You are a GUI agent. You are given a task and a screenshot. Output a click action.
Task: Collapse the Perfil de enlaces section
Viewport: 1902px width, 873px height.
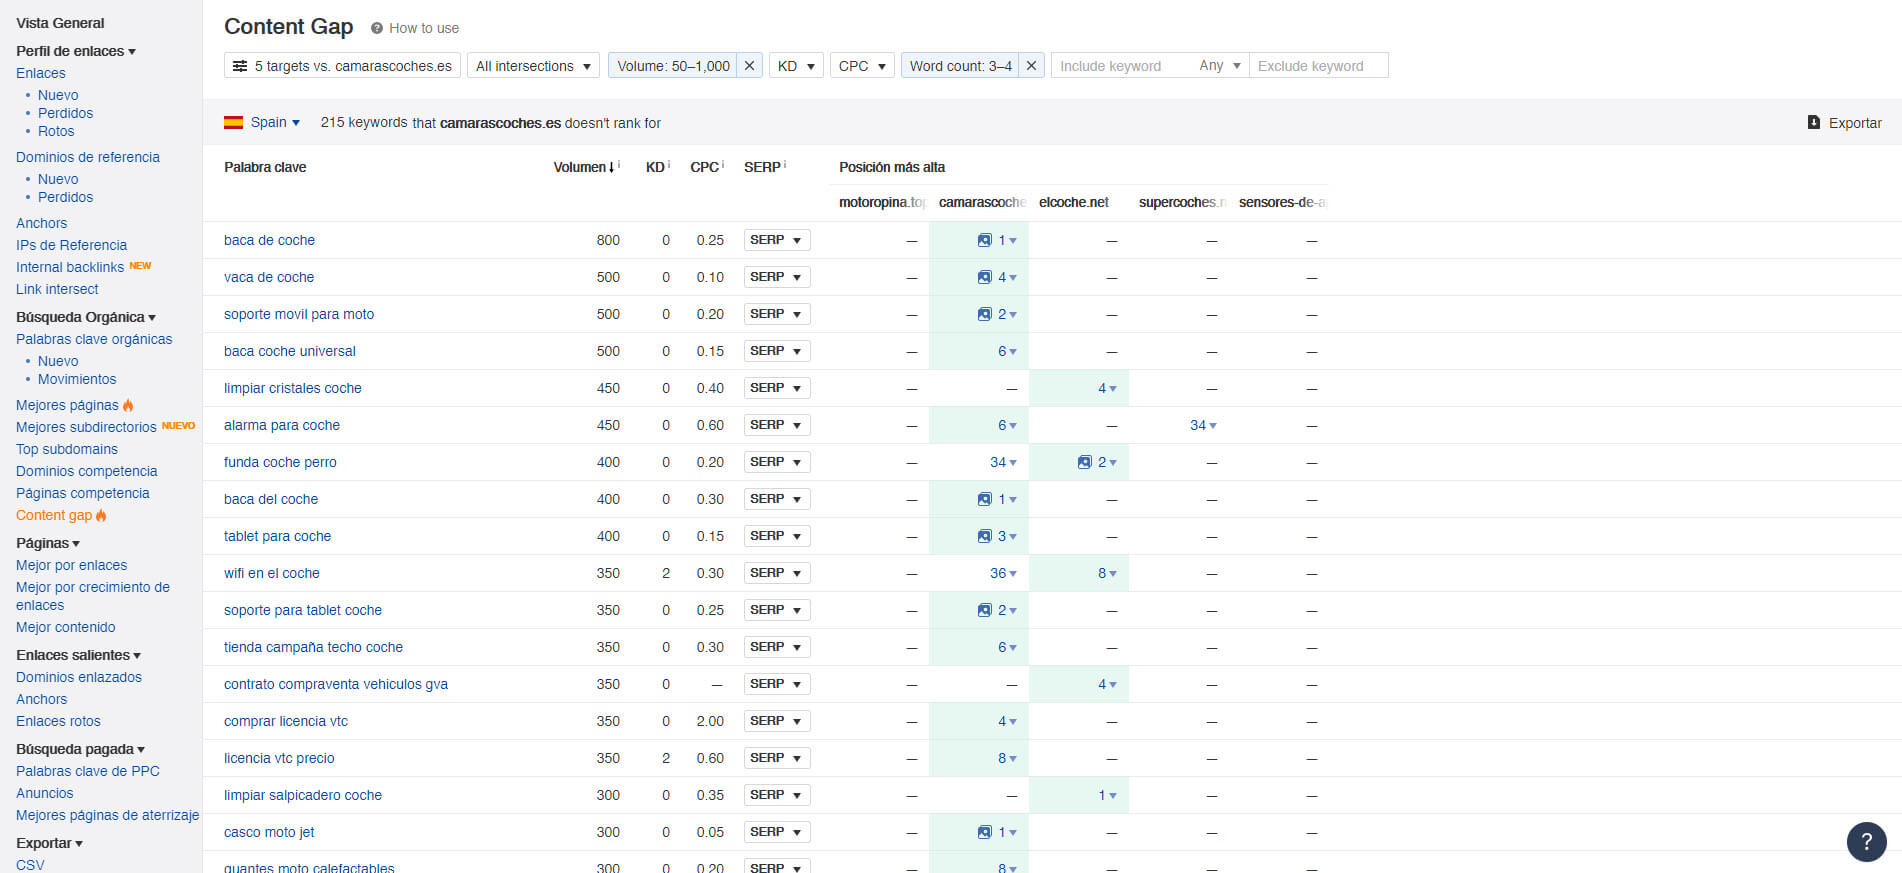point(76,51)
